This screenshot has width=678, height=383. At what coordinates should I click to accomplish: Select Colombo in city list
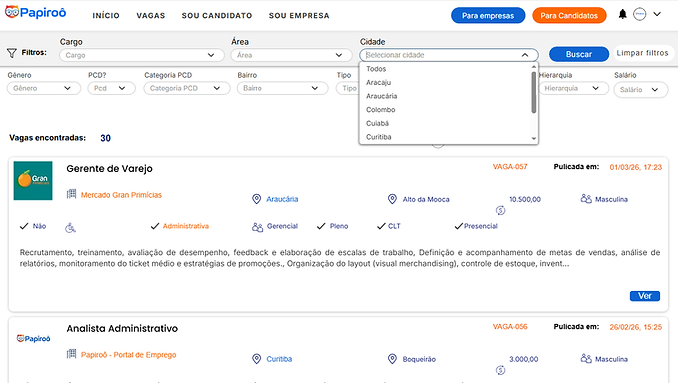(445, 109)
